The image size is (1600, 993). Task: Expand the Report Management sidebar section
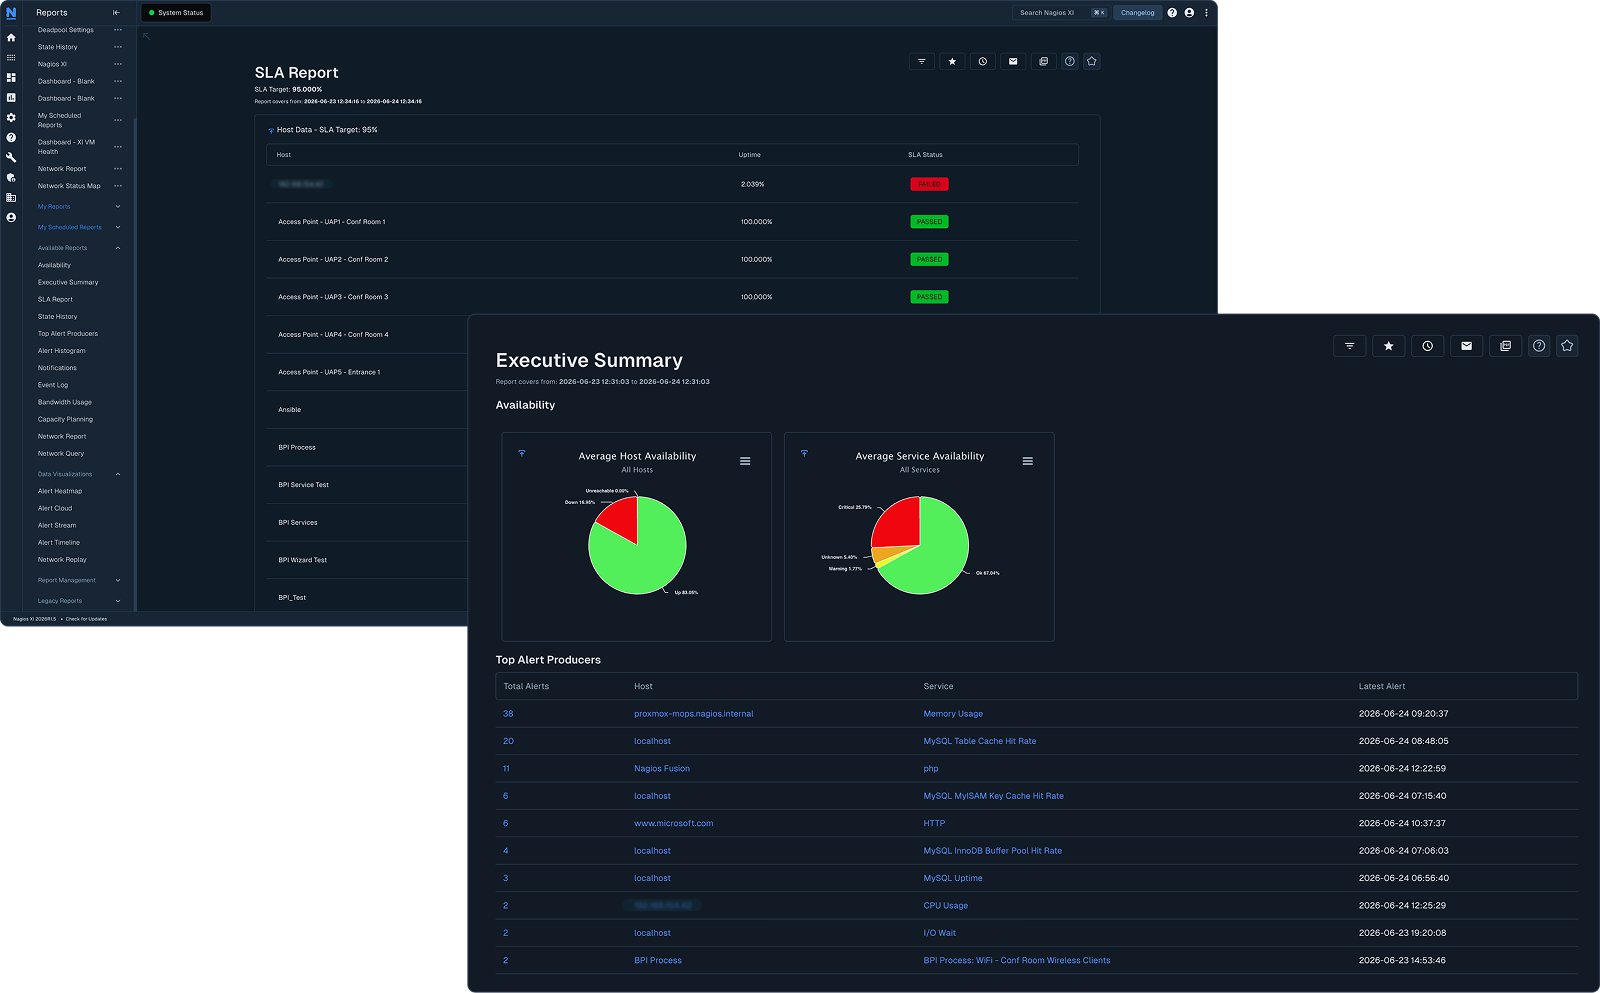[x=79, y=580]
